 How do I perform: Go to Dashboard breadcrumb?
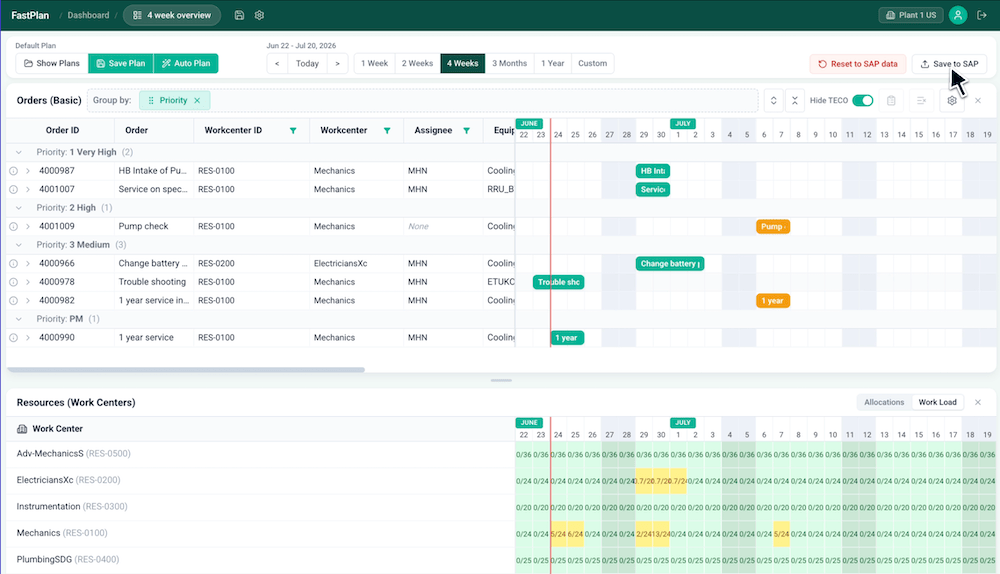[x=88, y=15]
